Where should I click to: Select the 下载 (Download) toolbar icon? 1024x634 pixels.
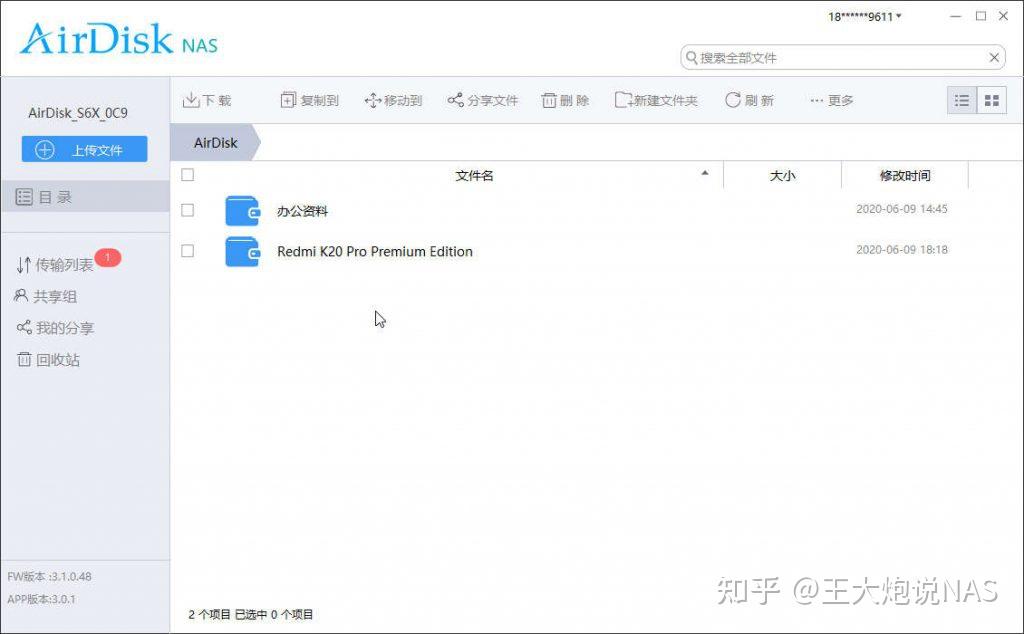tap(193, 99)
